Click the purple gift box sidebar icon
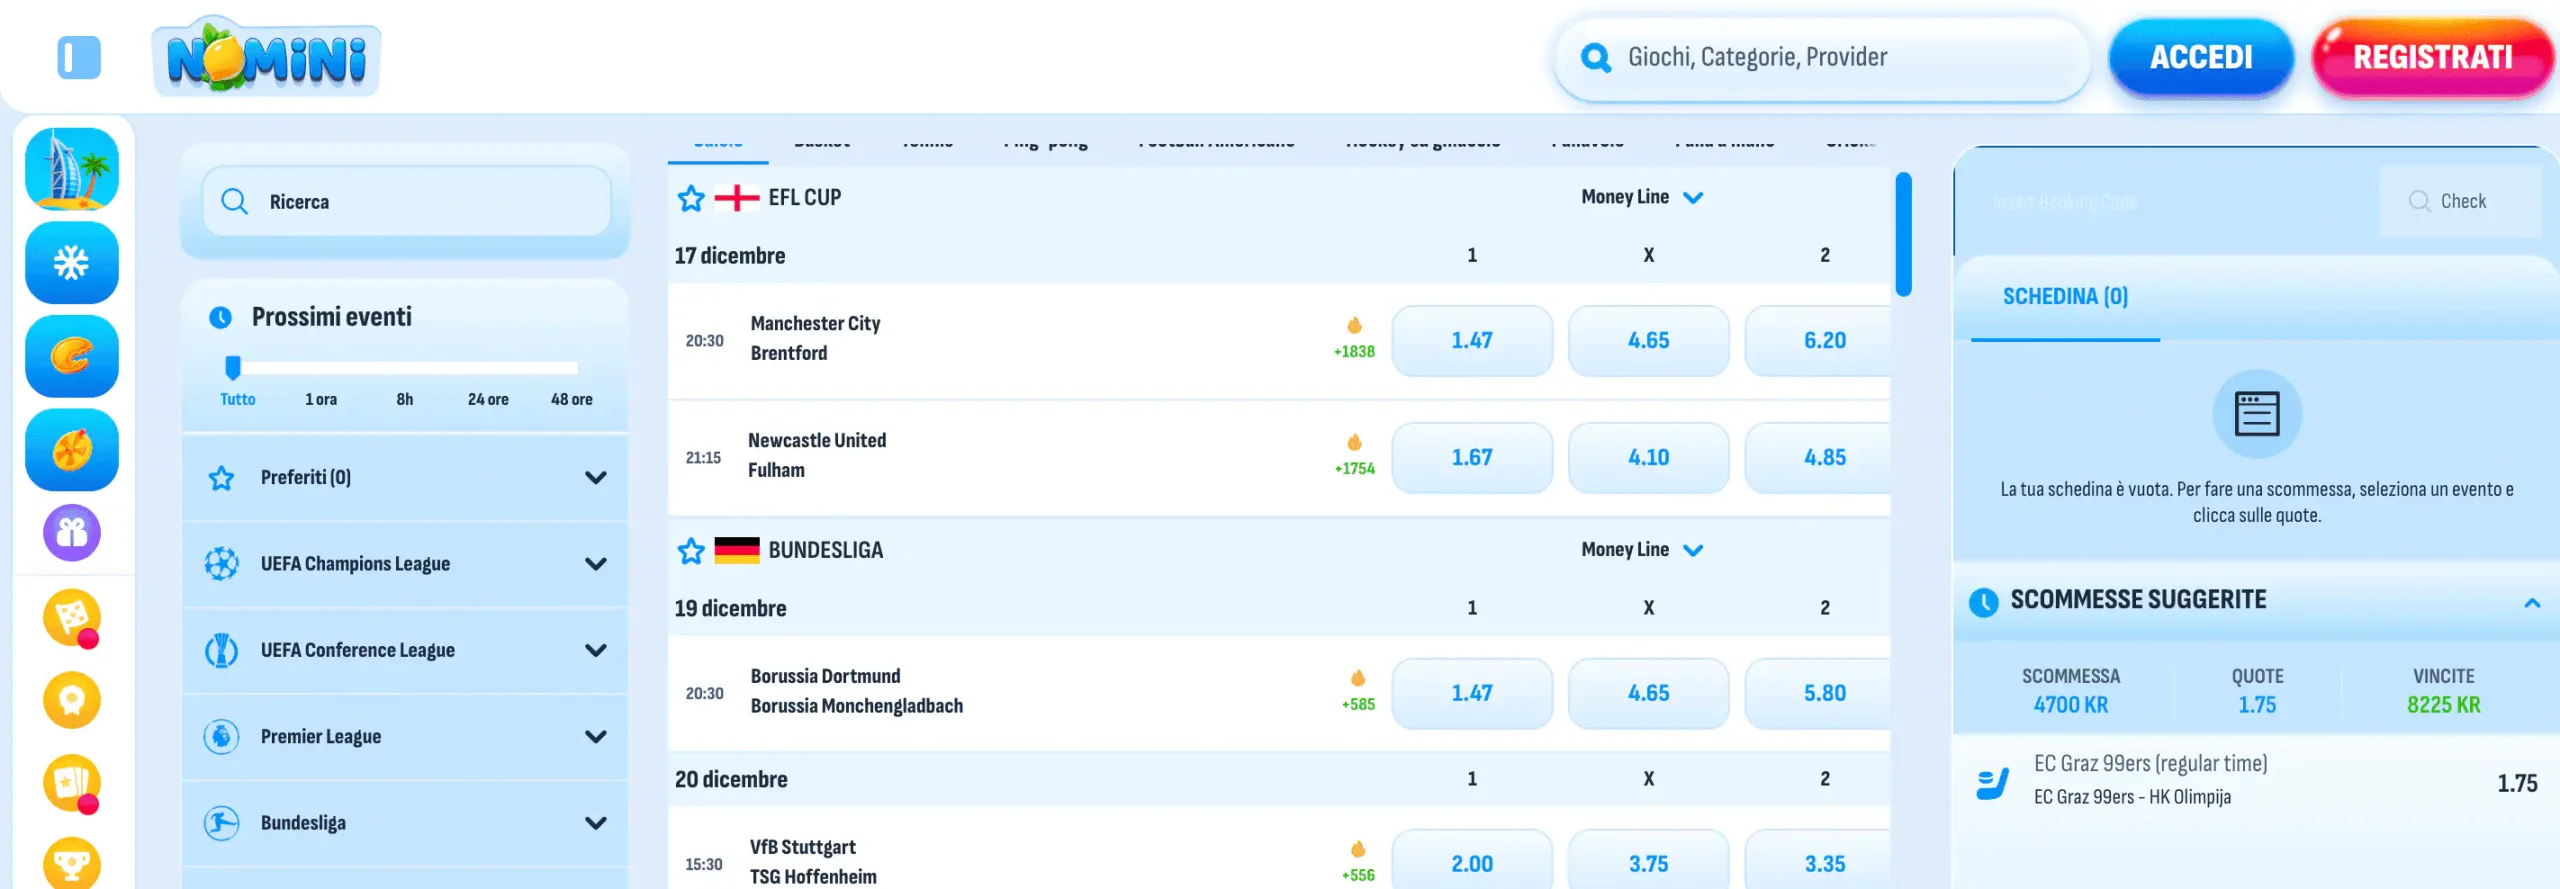This screenshot has height=889, width=2560. click(x=72, y=532)
